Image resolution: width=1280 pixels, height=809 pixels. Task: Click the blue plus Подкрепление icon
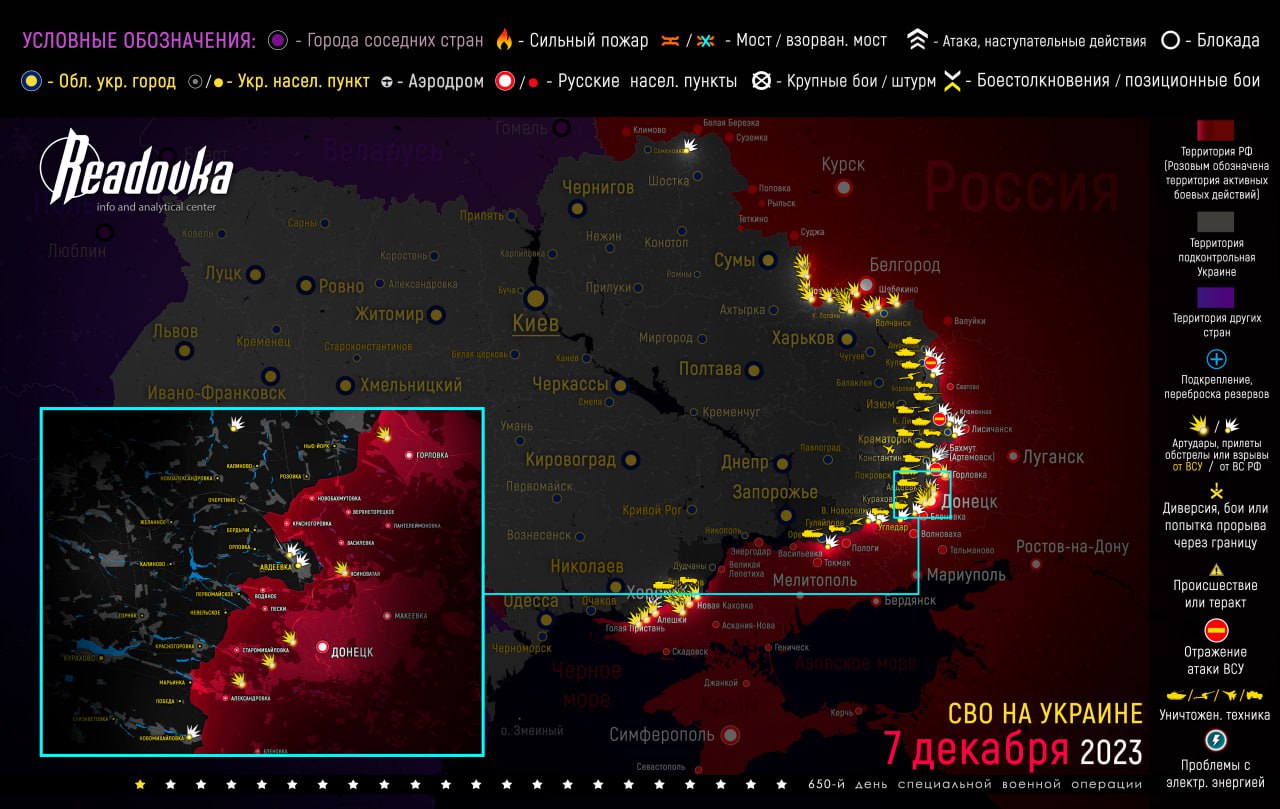click(x=1216, y=359)
